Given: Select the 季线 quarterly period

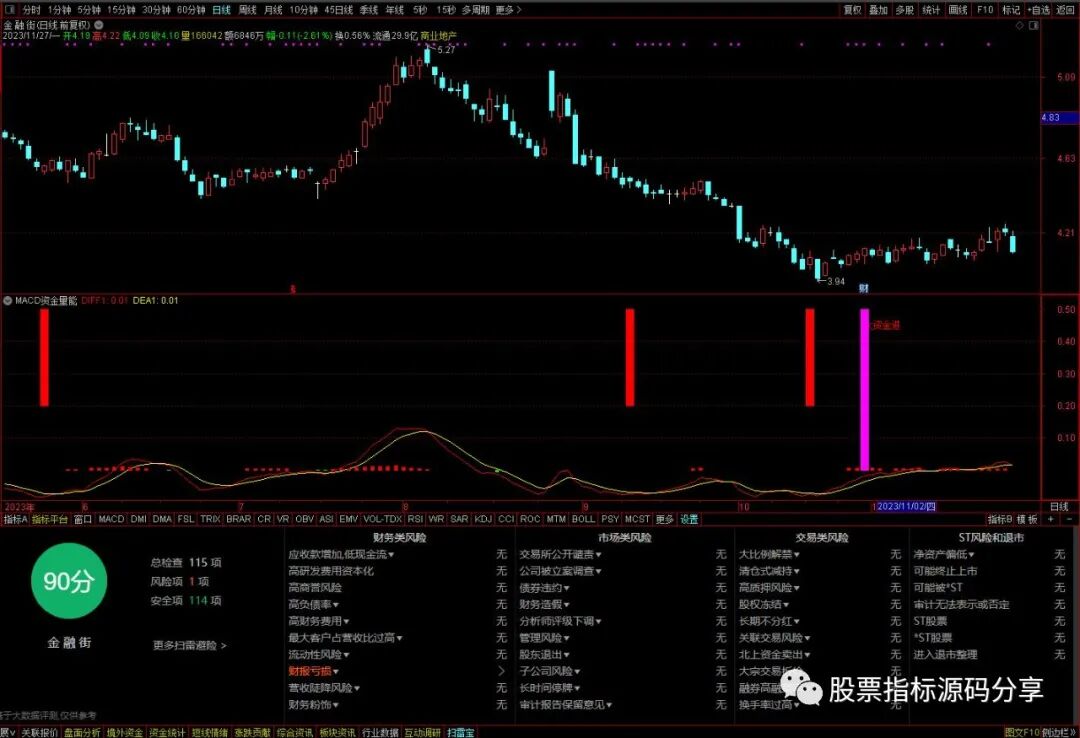Looking at the screenshot, I should click(369, 10).
